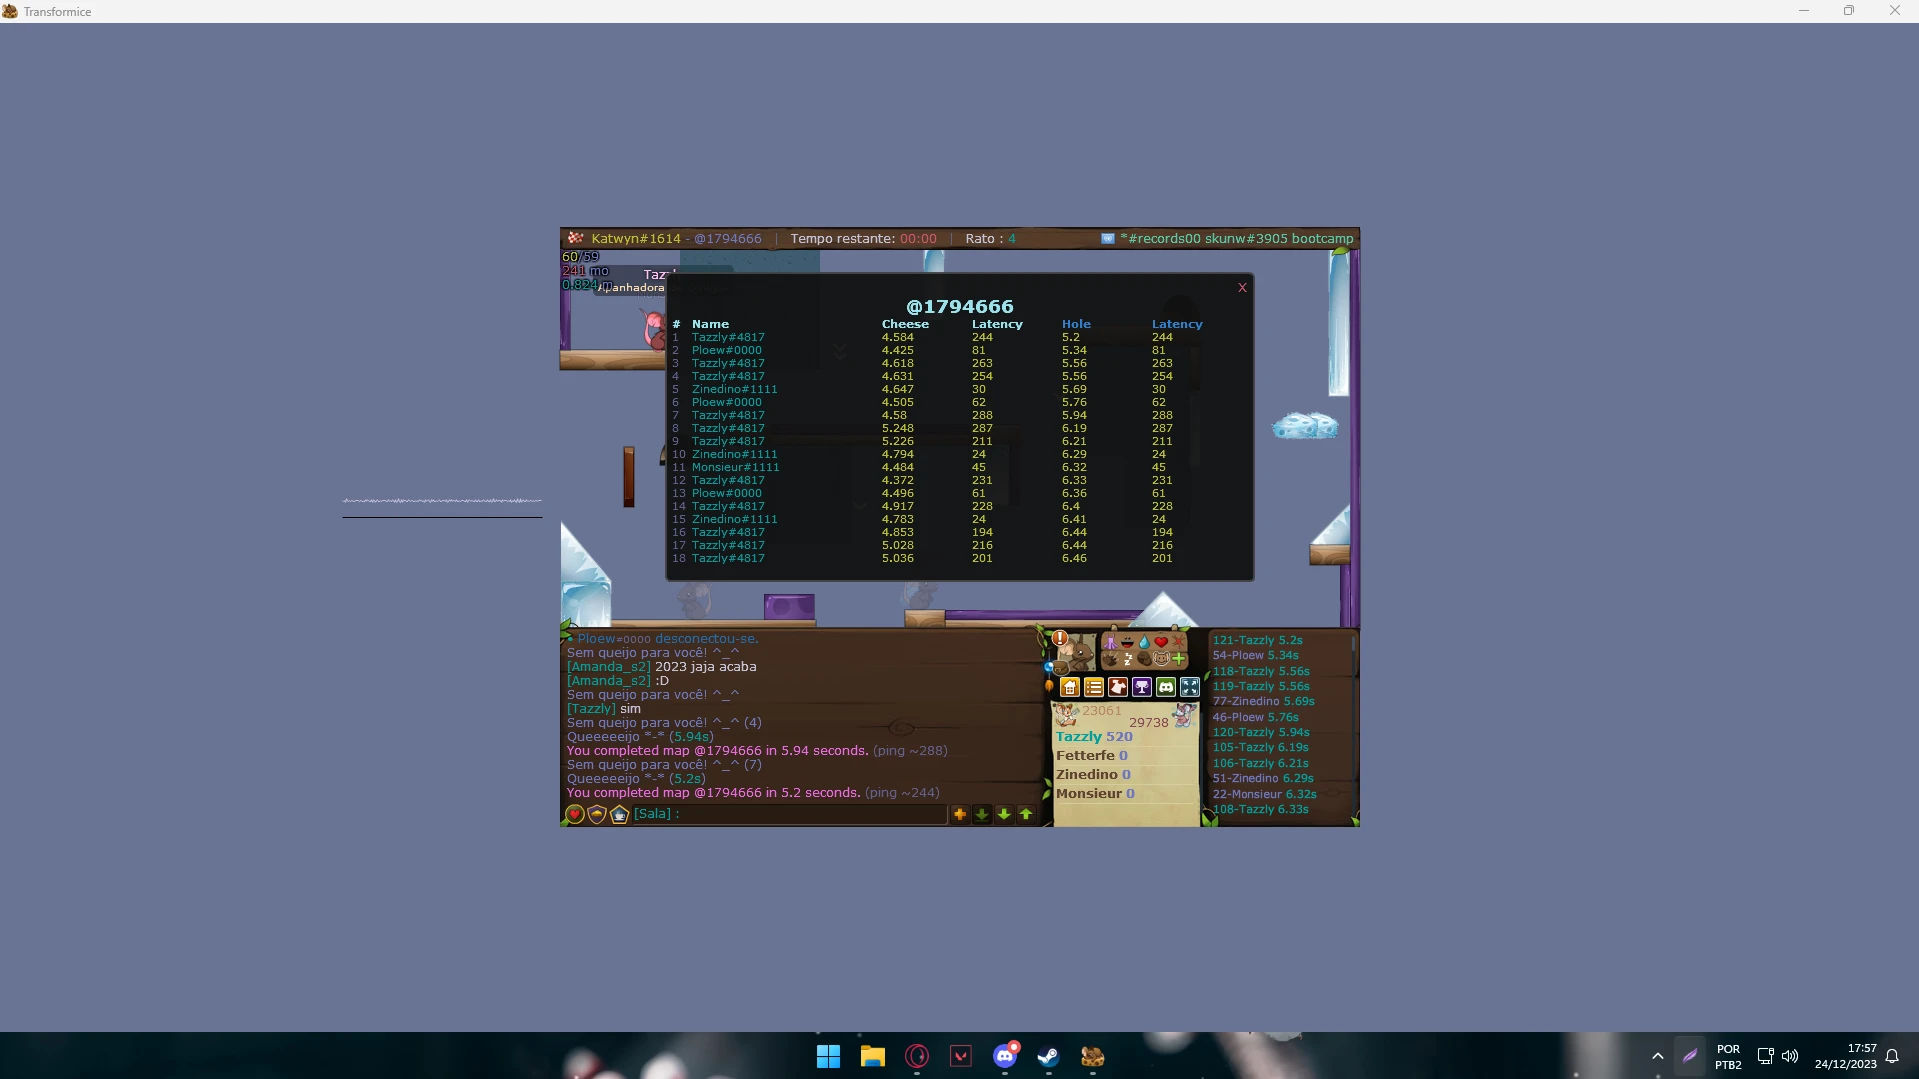Viewport: 1919px width, 1079px height.
Task: Open the shield tribe chat button
Action: pyautogui.click(x=597, y=815)
